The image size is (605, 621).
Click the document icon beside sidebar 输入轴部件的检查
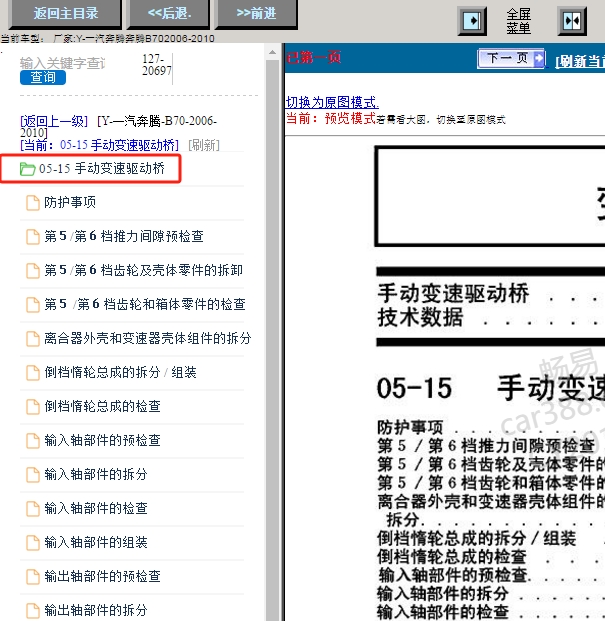[33, 509]
